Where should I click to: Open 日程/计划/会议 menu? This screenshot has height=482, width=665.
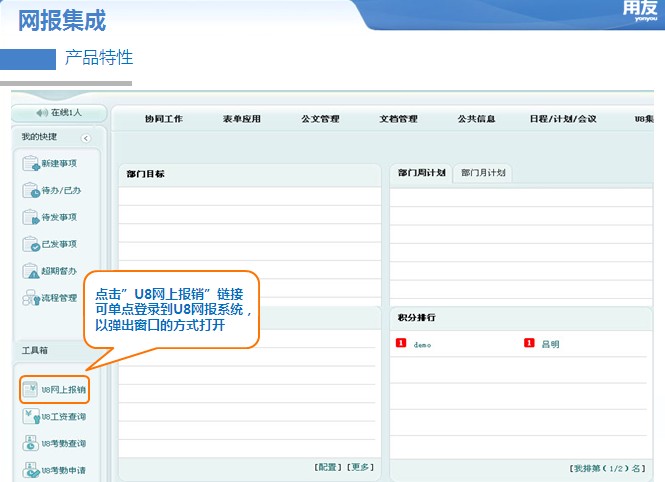click(563, 119)
